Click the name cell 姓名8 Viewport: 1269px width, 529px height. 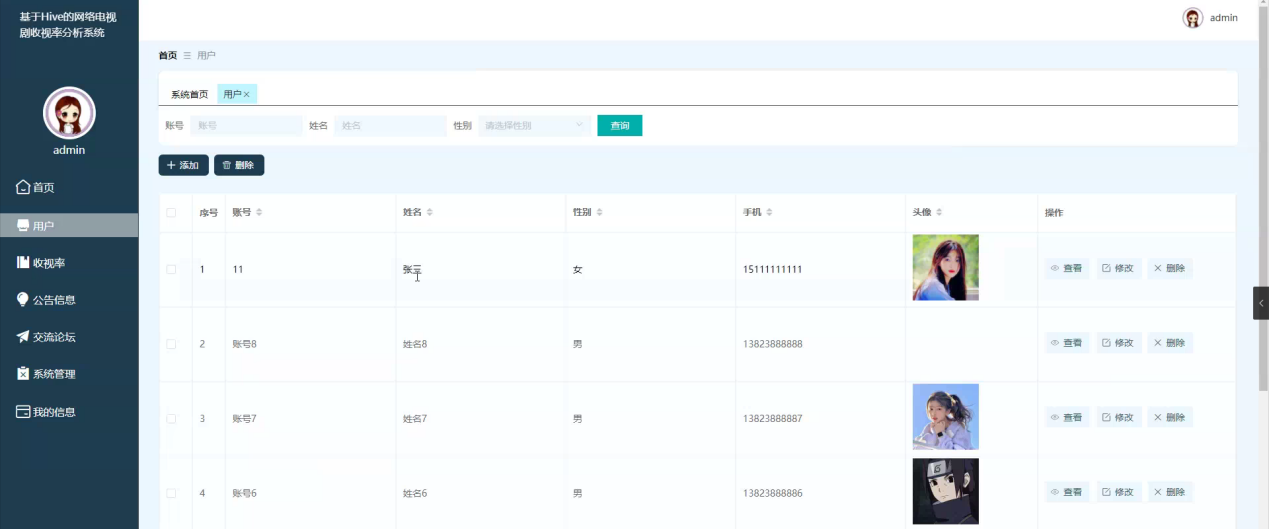pos(415,344)
